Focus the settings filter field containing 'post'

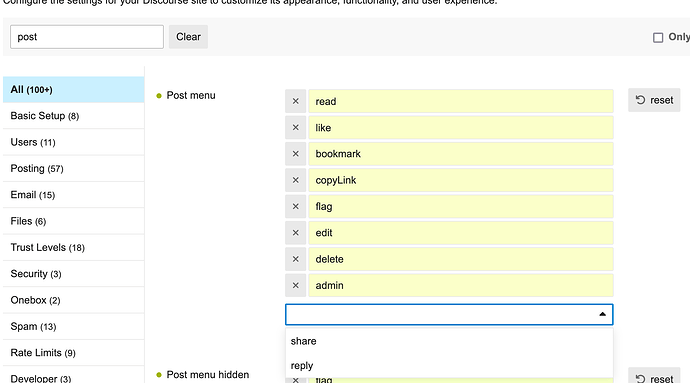[x=87, y=37]
